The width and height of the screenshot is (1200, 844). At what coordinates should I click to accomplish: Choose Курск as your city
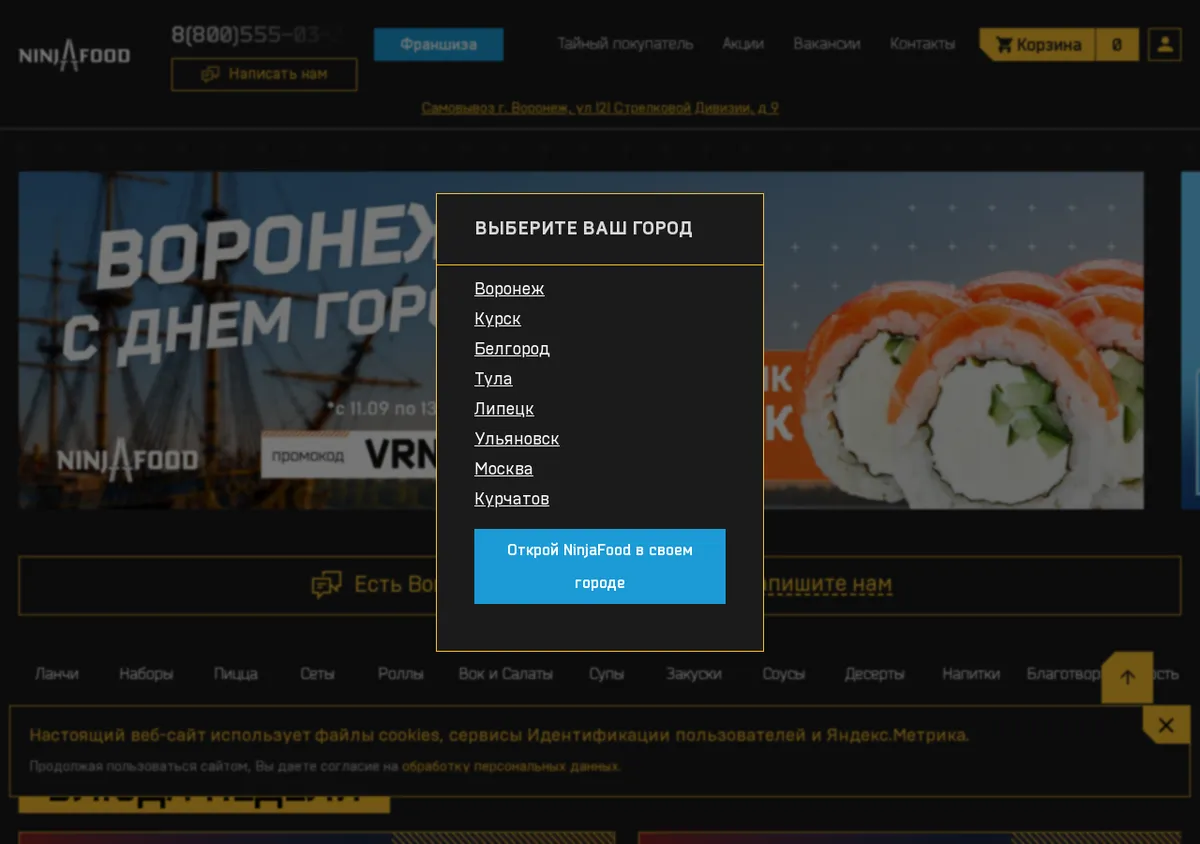click(x=497, y=319)
